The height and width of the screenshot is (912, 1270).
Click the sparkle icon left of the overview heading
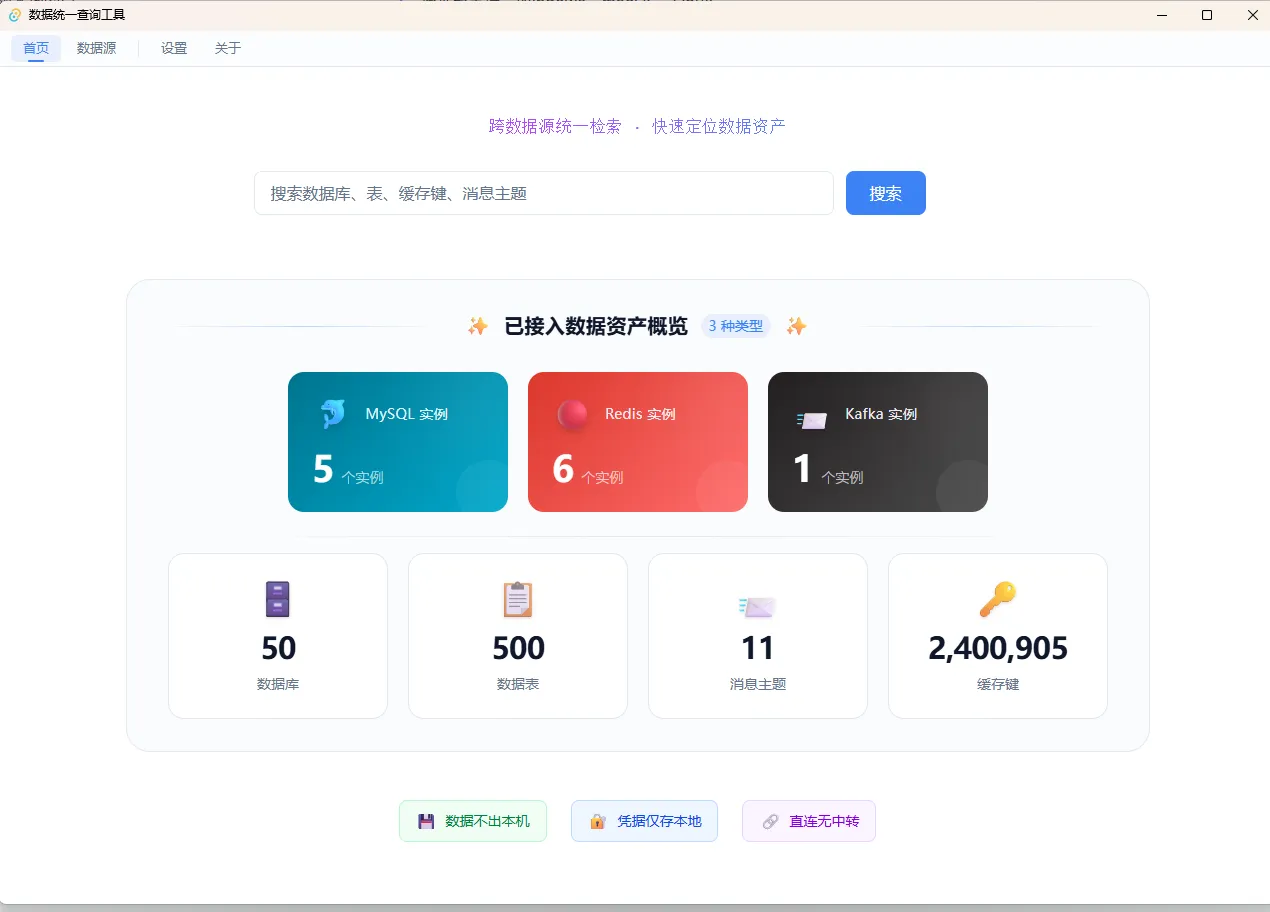click(x=478, y=326)
